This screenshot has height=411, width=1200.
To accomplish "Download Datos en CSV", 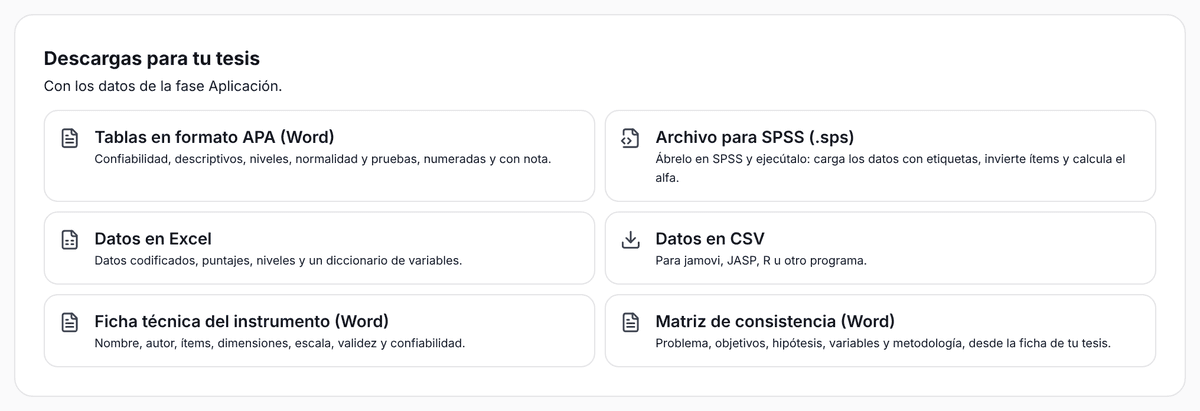I will pos(880,248).
